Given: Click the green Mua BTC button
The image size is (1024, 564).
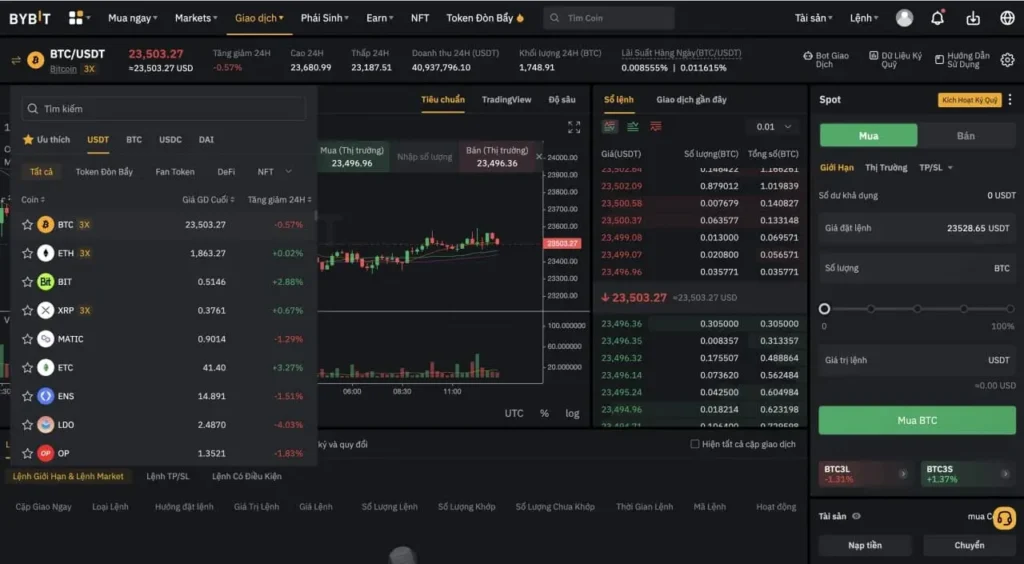Looking at the screenshot, I should [x=917, y=420].
